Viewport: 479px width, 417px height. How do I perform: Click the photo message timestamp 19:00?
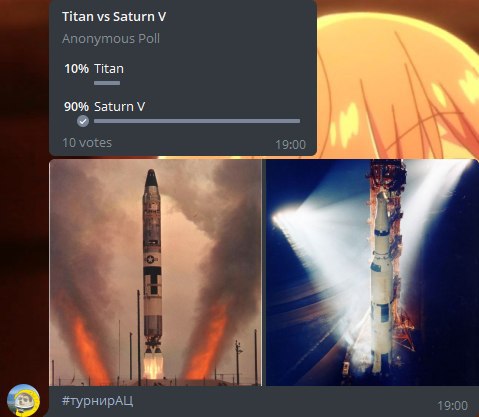[452, 406]
